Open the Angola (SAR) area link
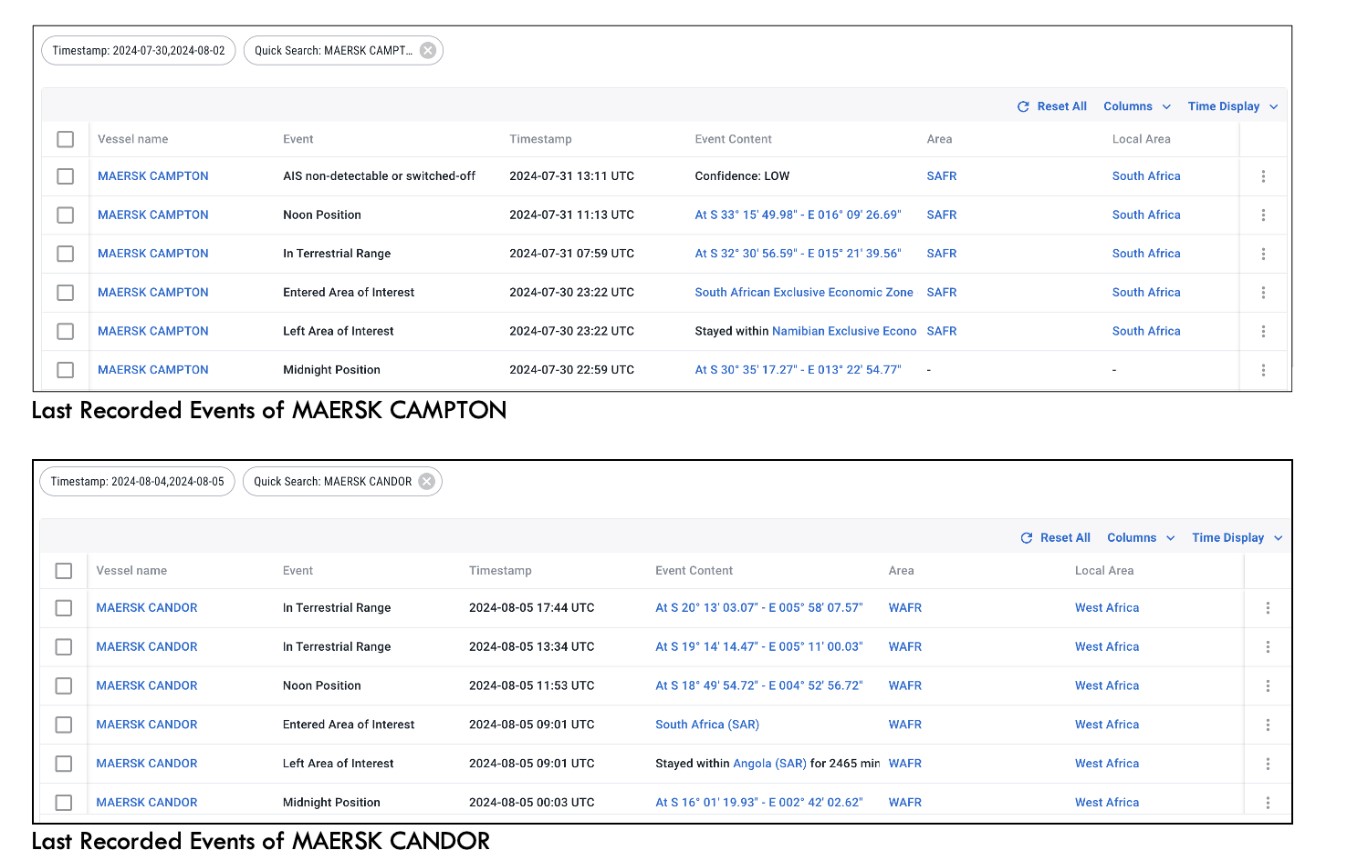This screenshot has width=1347, height=860. [769, 764]
